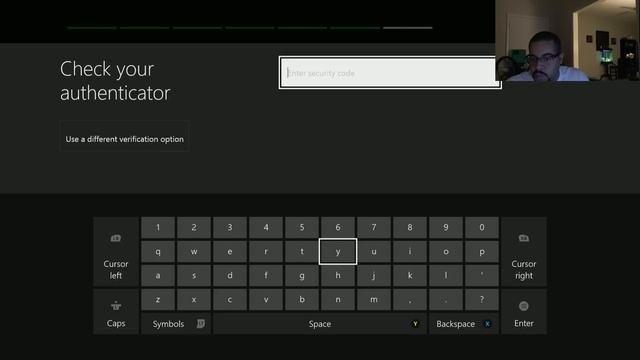The image size is (640, 360).
Task: Tap the 3 key
Action: [230, 227]
